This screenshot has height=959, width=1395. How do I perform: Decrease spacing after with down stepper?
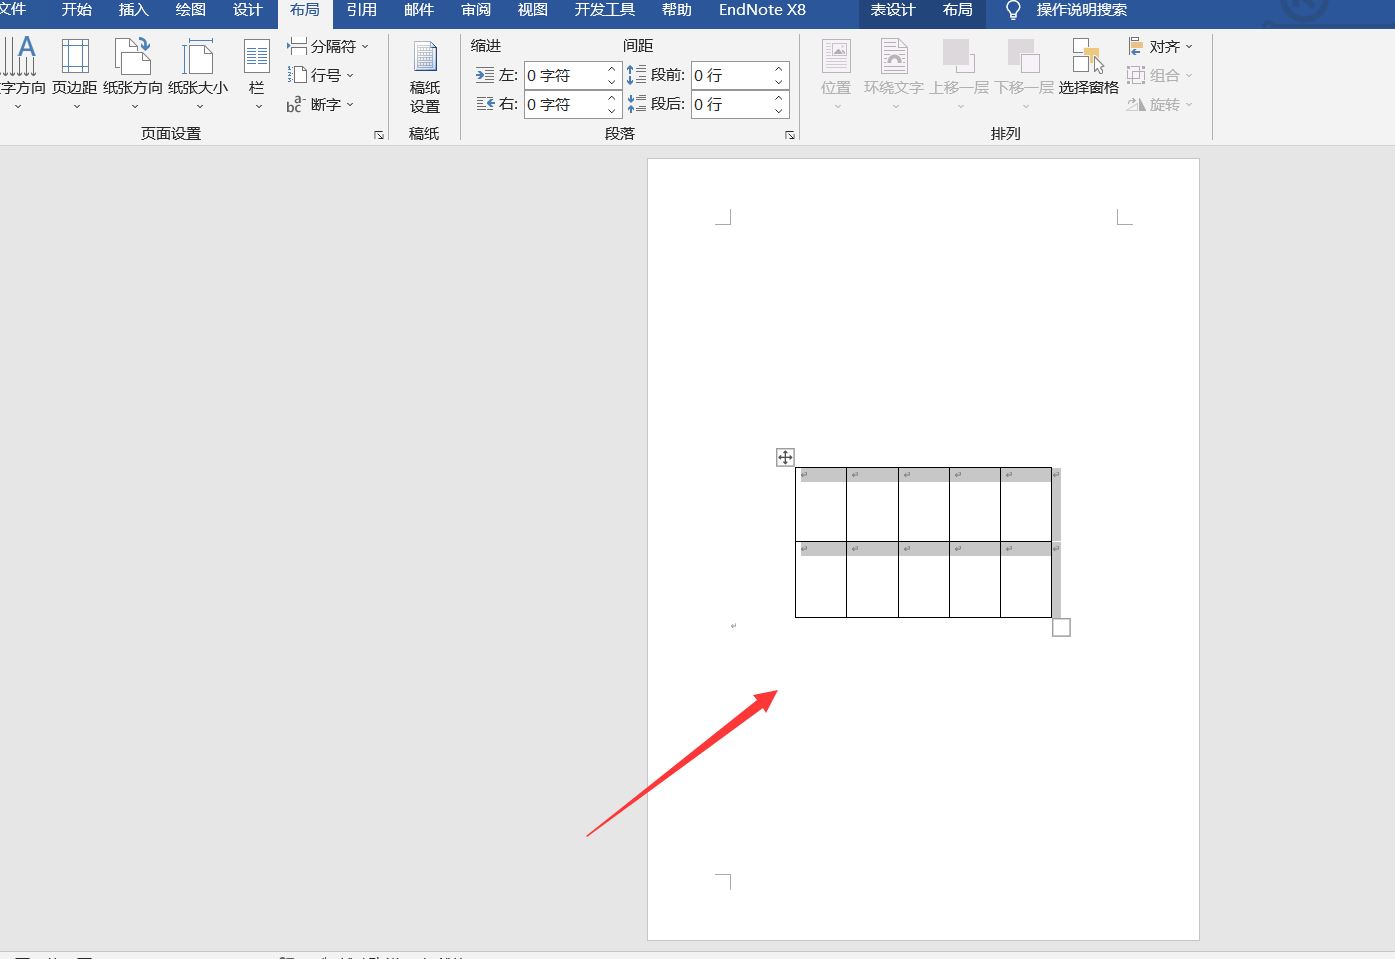(x=779, y=111)
